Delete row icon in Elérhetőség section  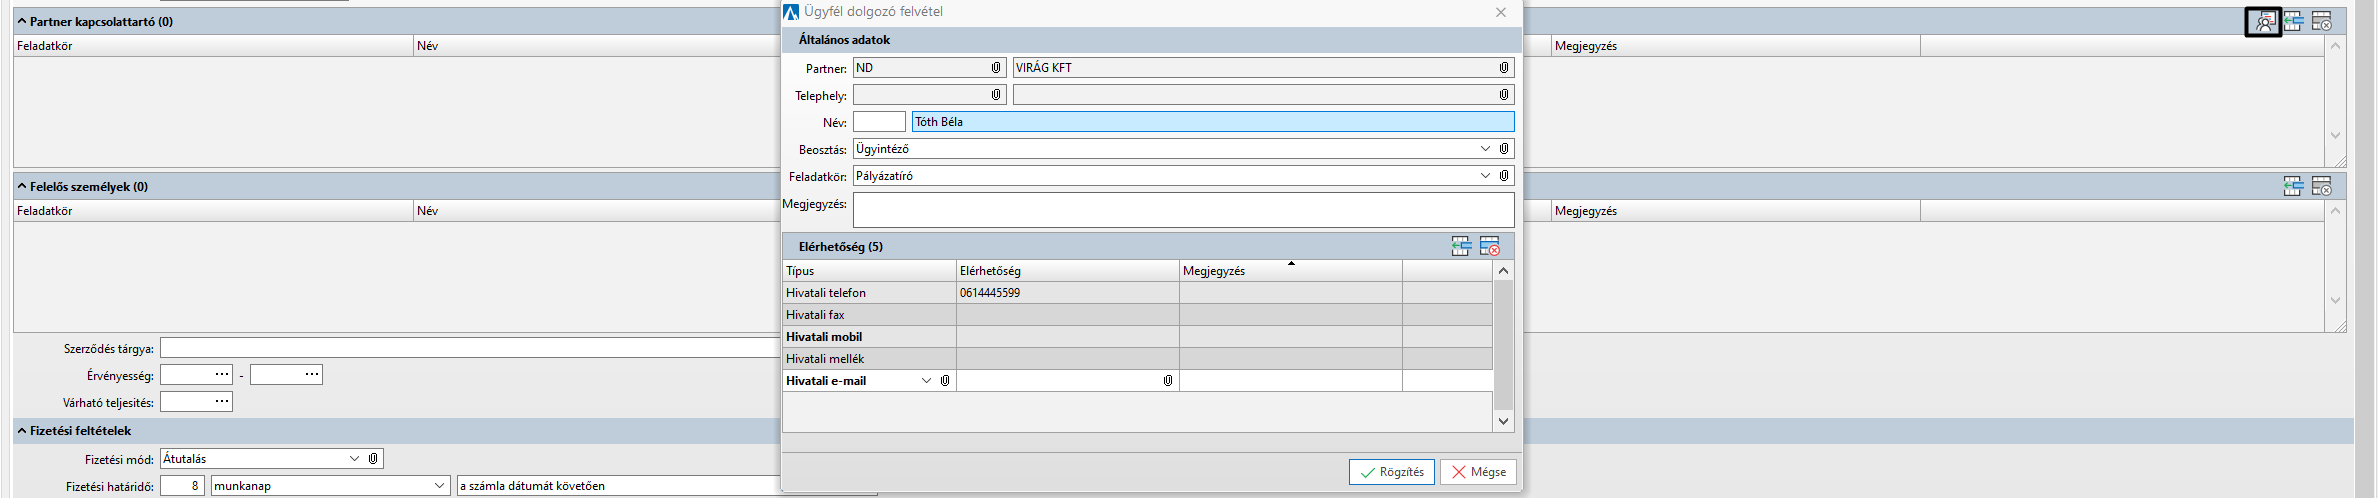click(x=1490, y=246)
